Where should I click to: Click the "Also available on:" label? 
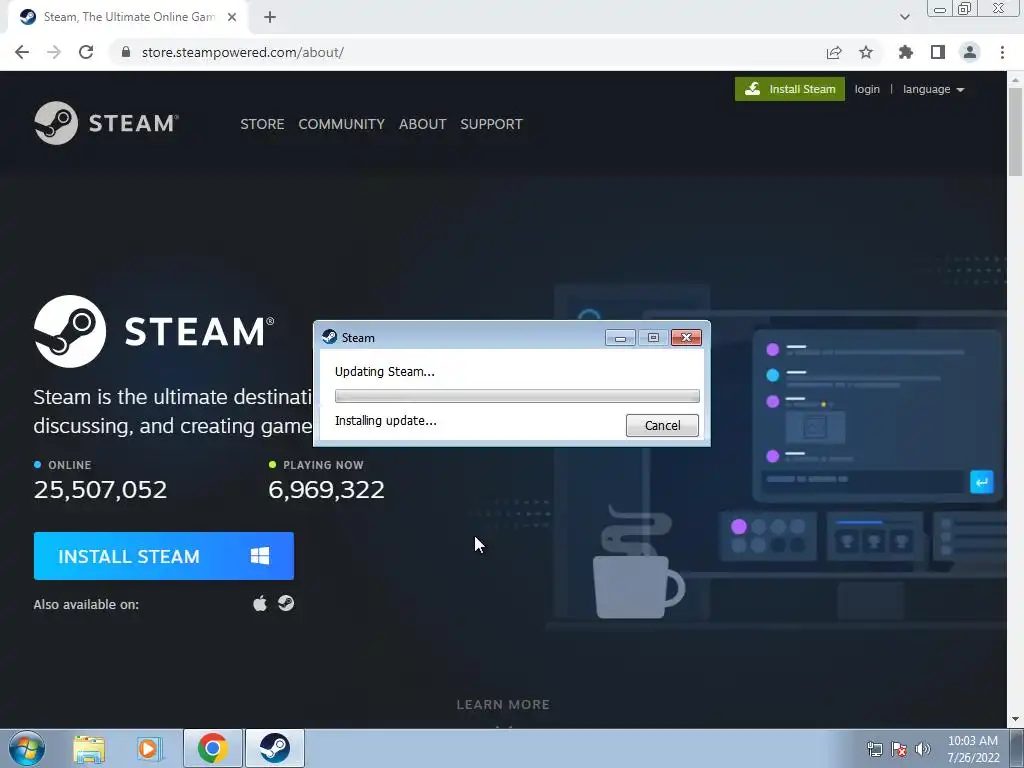(x=86, y=605)
